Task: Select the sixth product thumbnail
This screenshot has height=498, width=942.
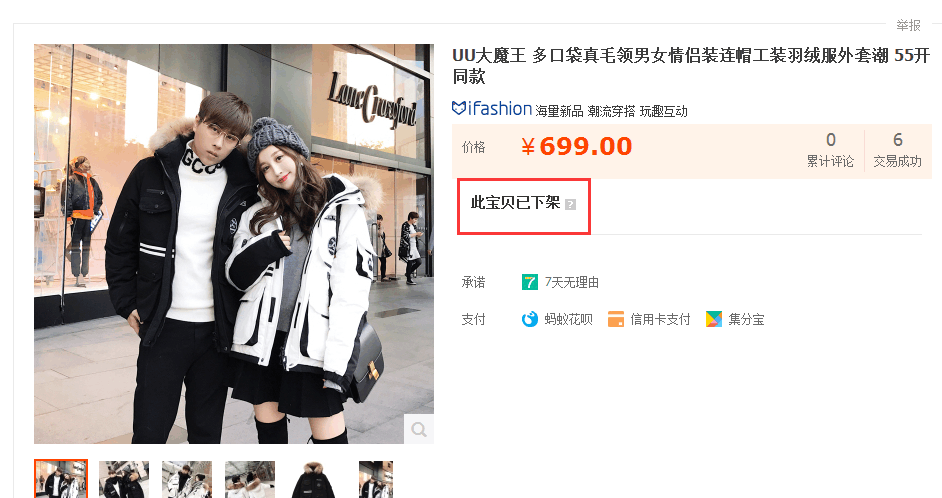Action: coord(376,479)
